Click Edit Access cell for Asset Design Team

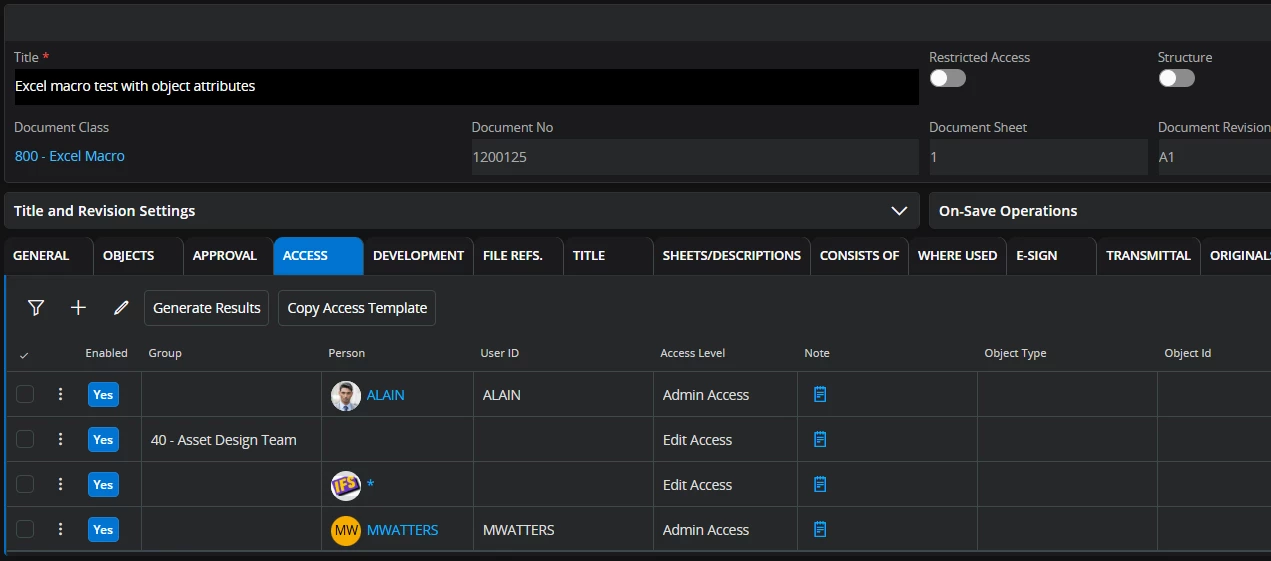[x=725, y=440]
